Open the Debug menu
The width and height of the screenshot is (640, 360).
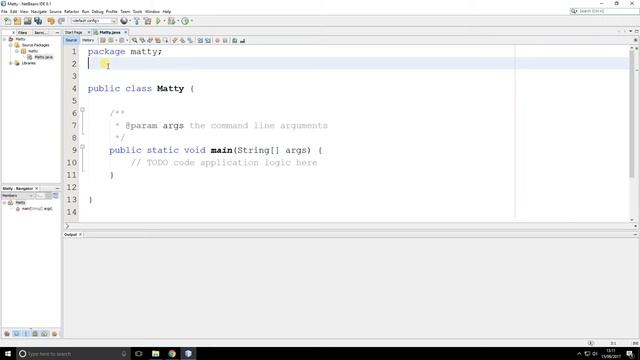point(97,11)
